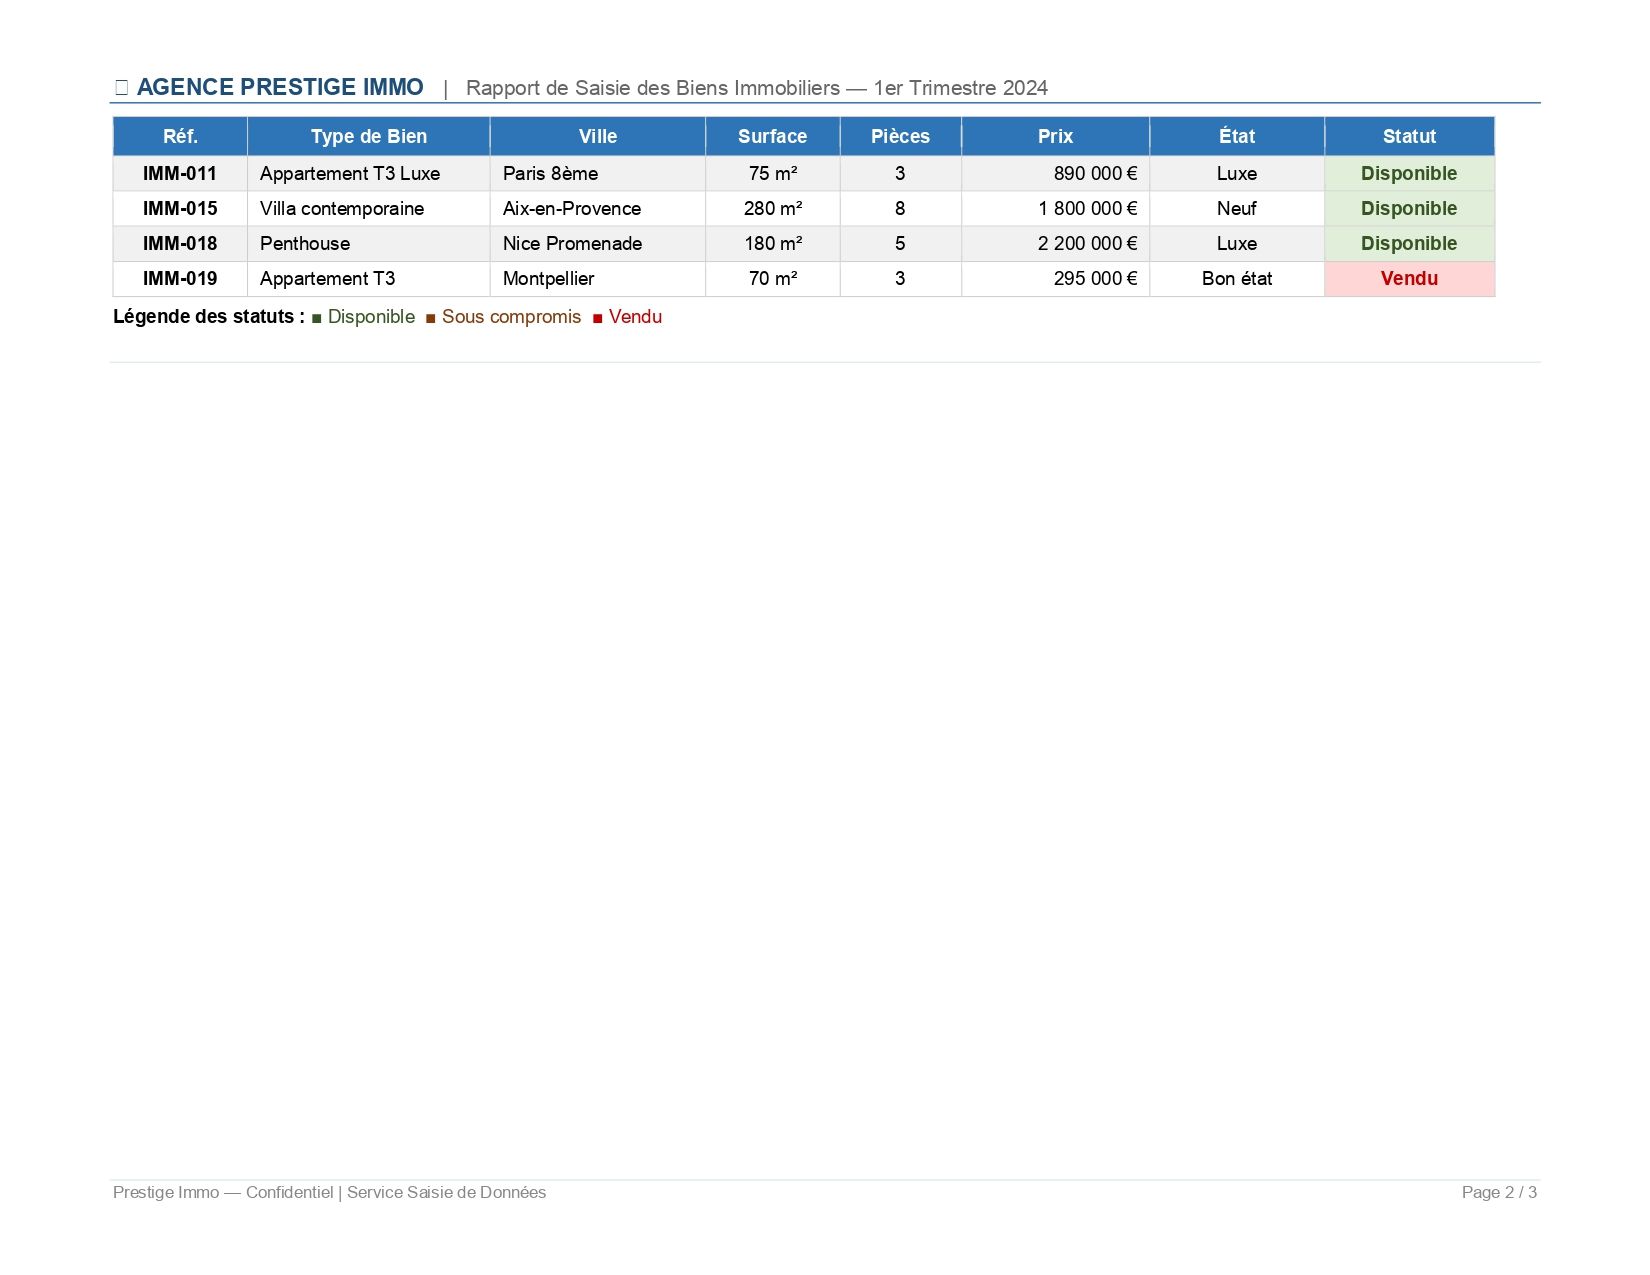Select the Type de Bien column header
The height and width of the screenshot is (1275, 1650).
pos(368,137)
